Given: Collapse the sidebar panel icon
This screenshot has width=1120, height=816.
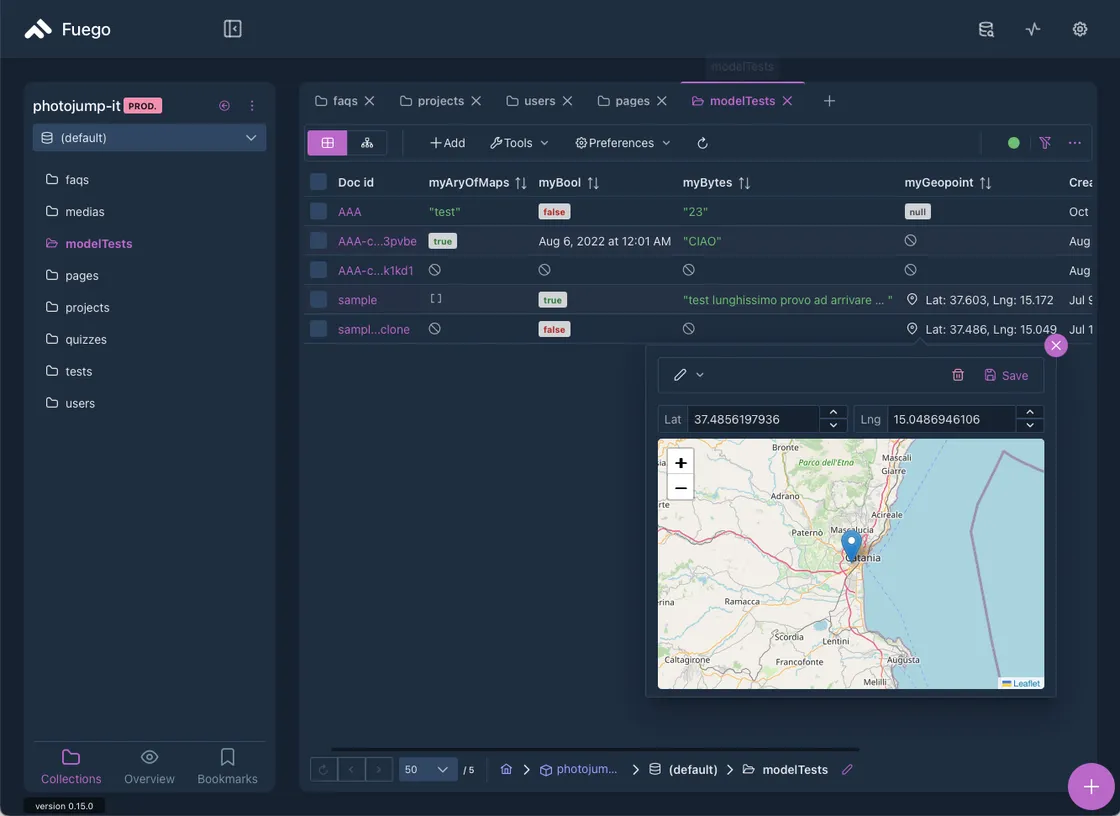Looking at the screenshot, I should click(232, 29).
